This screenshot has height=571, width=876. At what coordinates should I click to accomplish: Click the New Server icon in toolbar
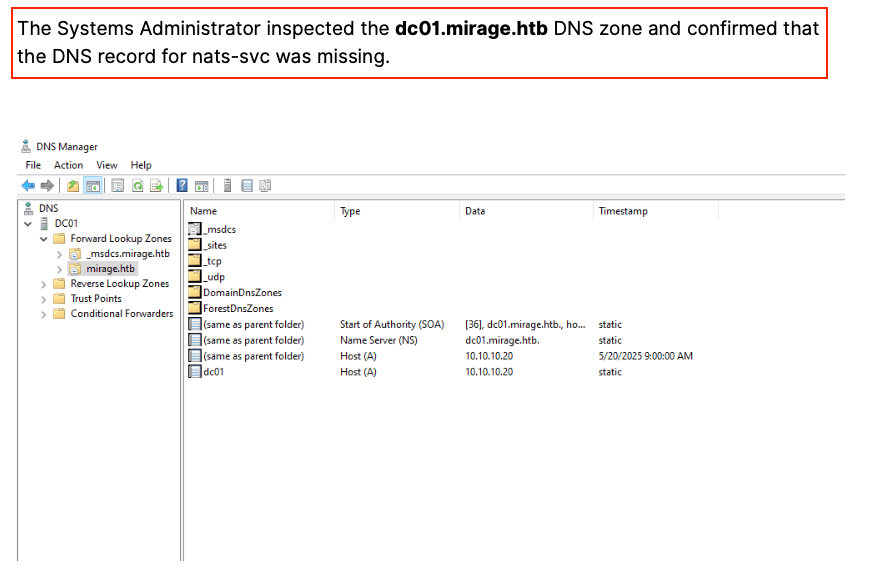228,185
